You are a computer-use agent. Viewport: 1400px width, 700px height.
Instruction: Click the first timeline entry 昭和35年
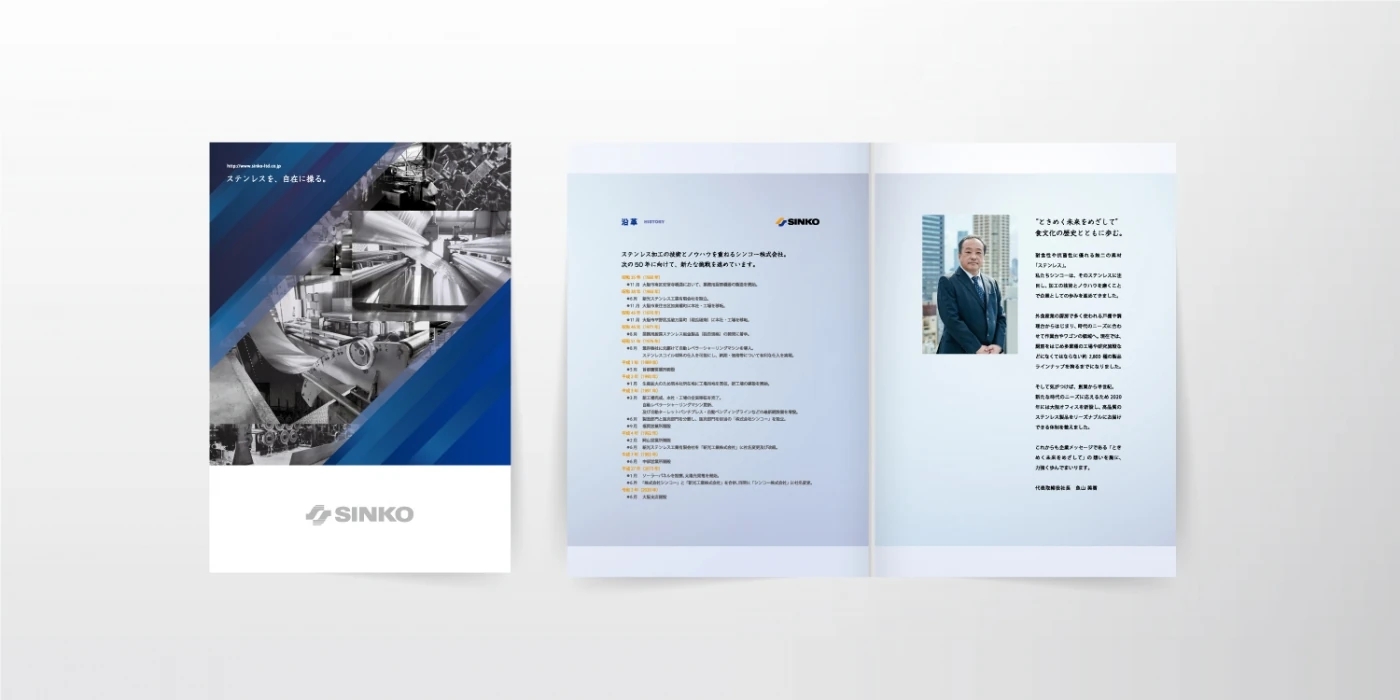coord(642,277)
